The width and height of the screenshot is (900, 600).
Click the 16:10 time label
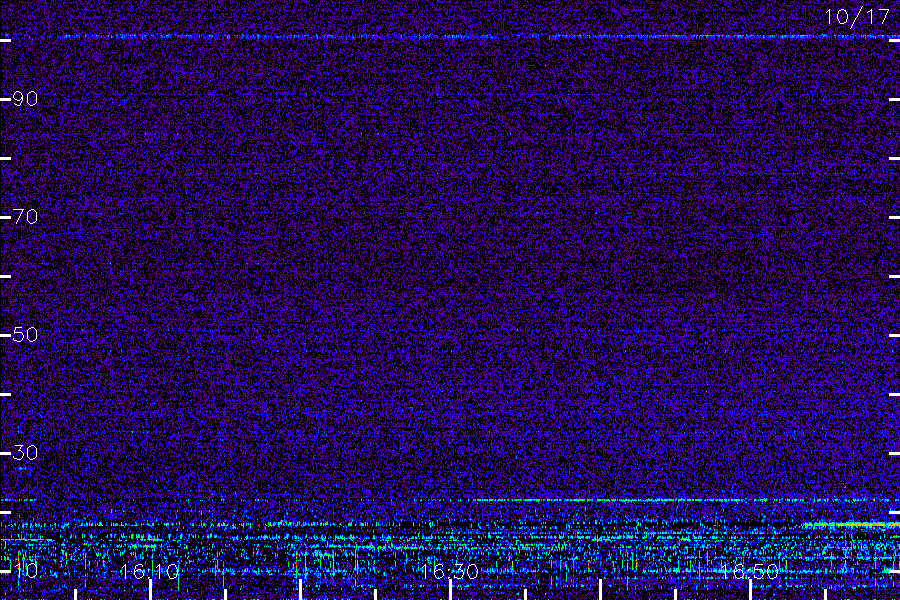coord(149,571)
